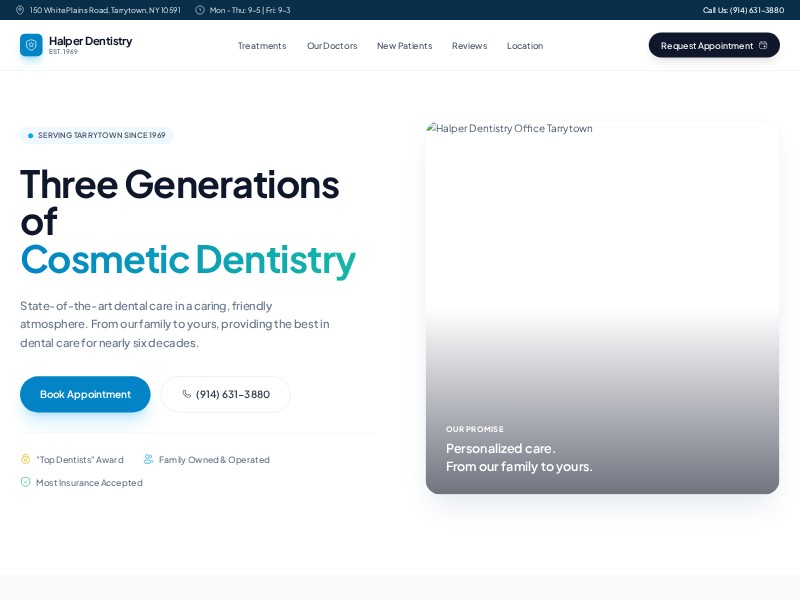Click the Call Us link in the top bar
The image size is (800, 600).
pyautogui.click(x=742, y=10)
